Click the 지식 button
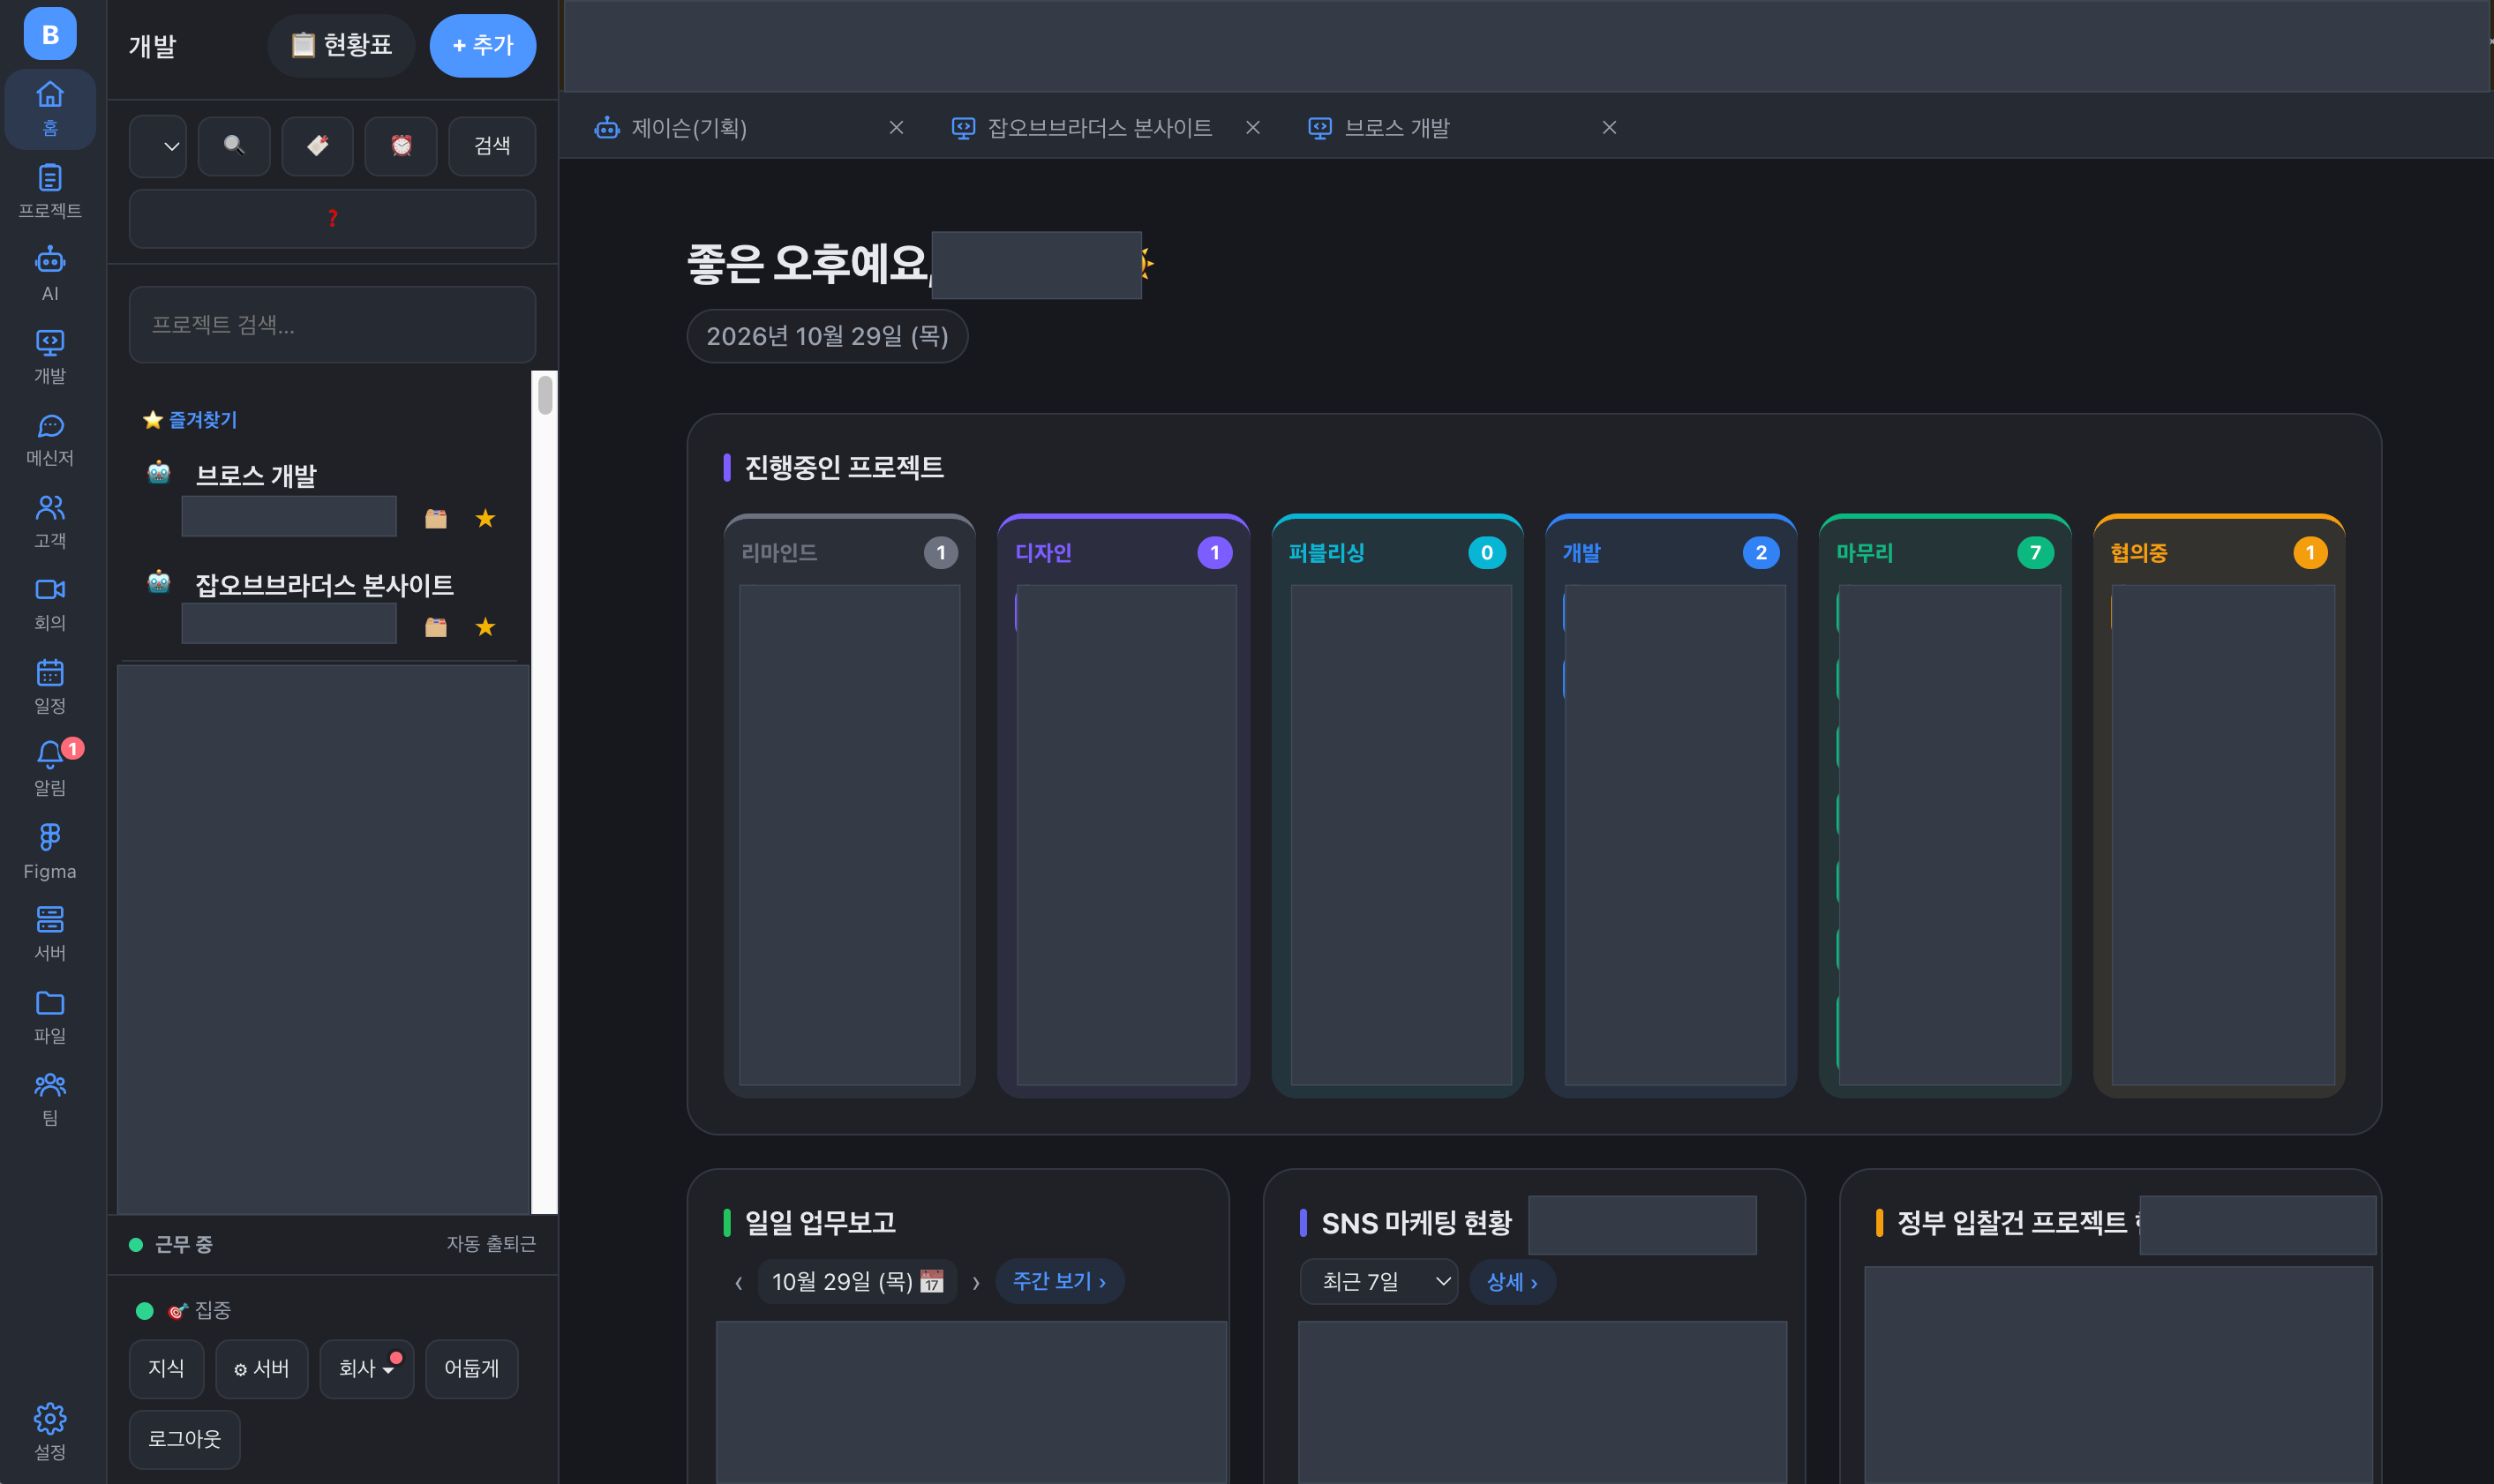 [166, 1369]
